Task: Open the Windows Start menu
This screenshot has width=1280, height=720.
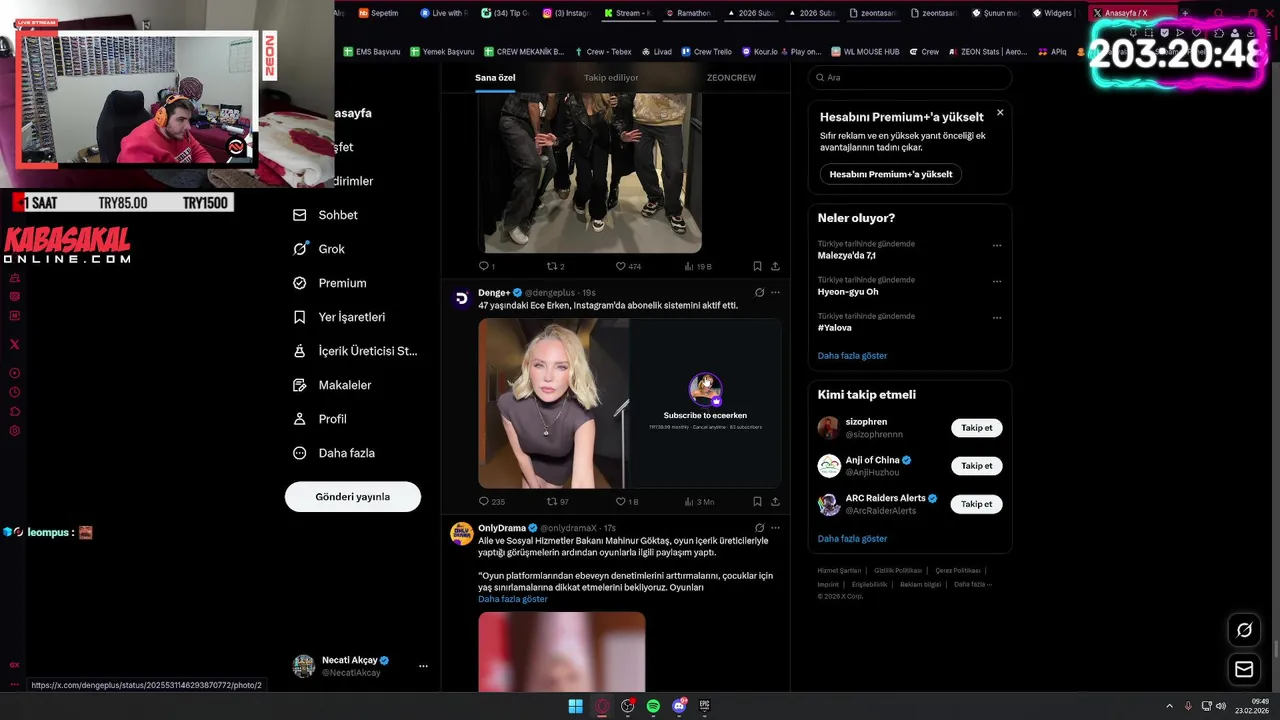Action: click(x=576, y=706)
